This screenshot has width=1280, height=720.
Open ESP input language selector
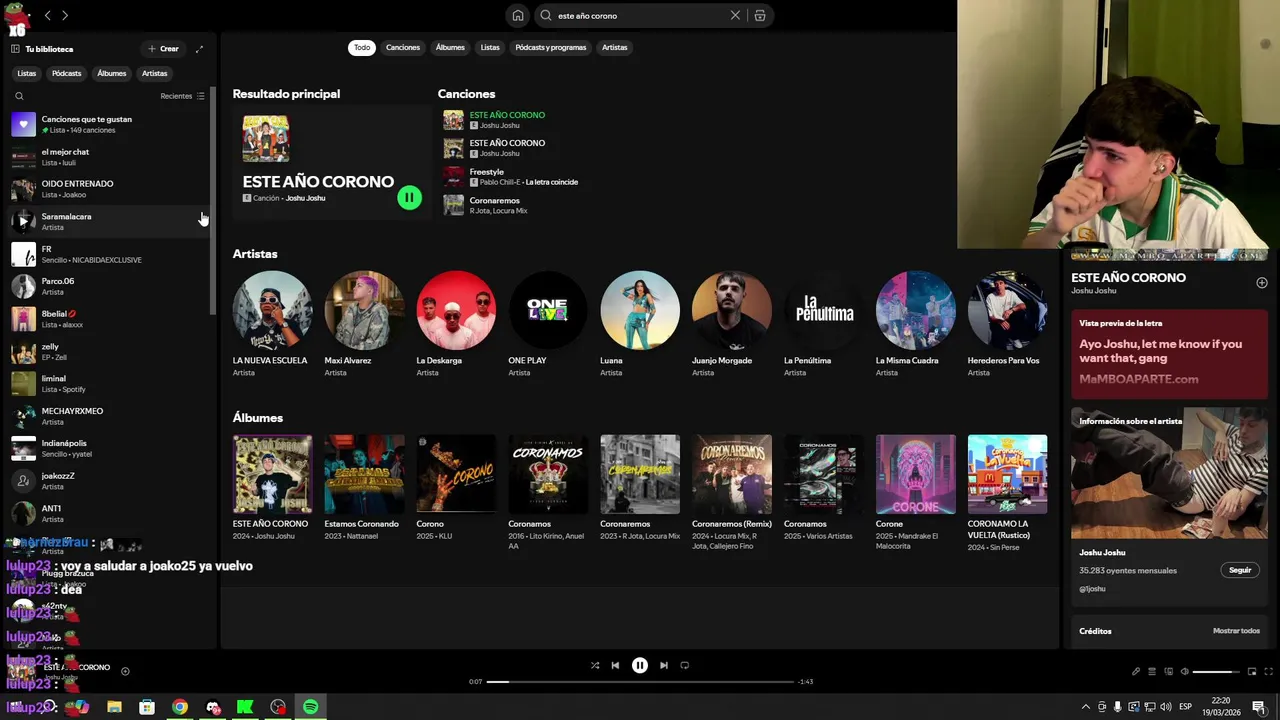[x=1185, y=707]
